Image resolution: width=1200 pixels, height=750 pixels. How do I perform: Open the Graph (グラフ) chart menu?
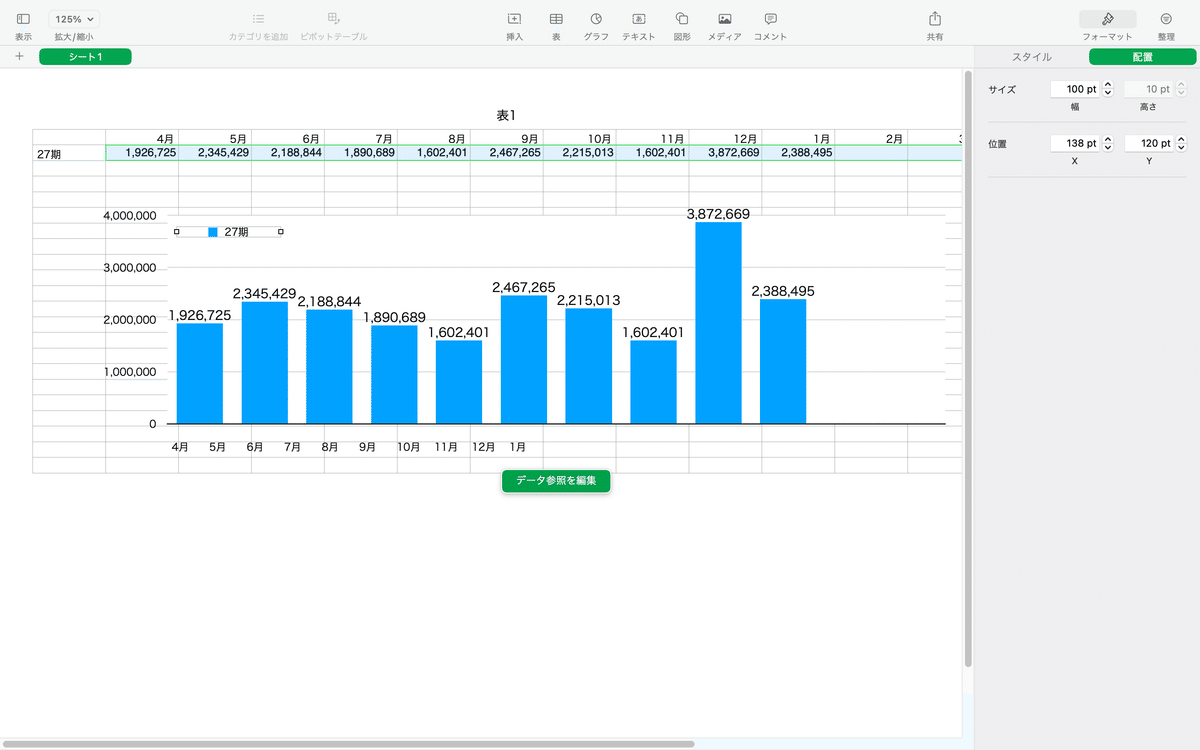point(596,19)
